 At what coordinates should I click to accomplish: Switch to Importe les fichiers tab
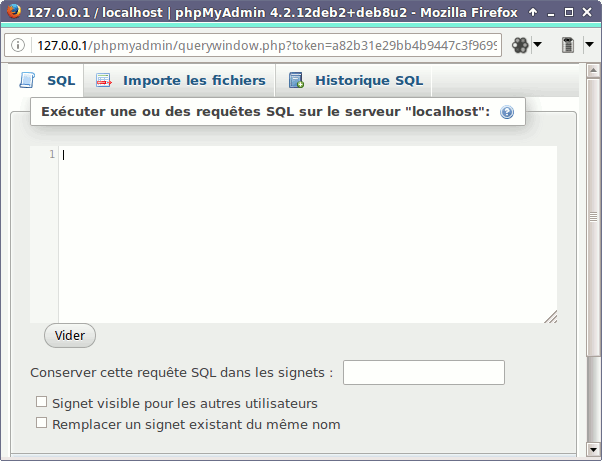[x=180, y=81]
